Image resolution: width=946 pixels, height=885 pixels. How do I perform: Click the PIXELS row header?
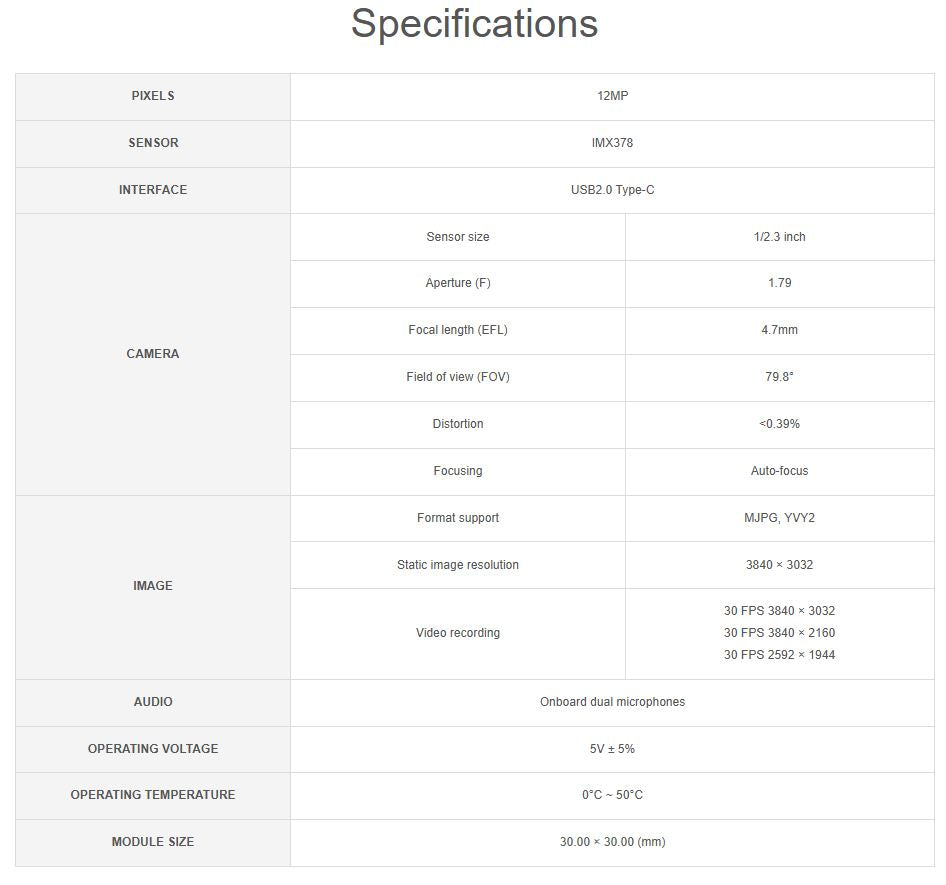coord(153,96)
